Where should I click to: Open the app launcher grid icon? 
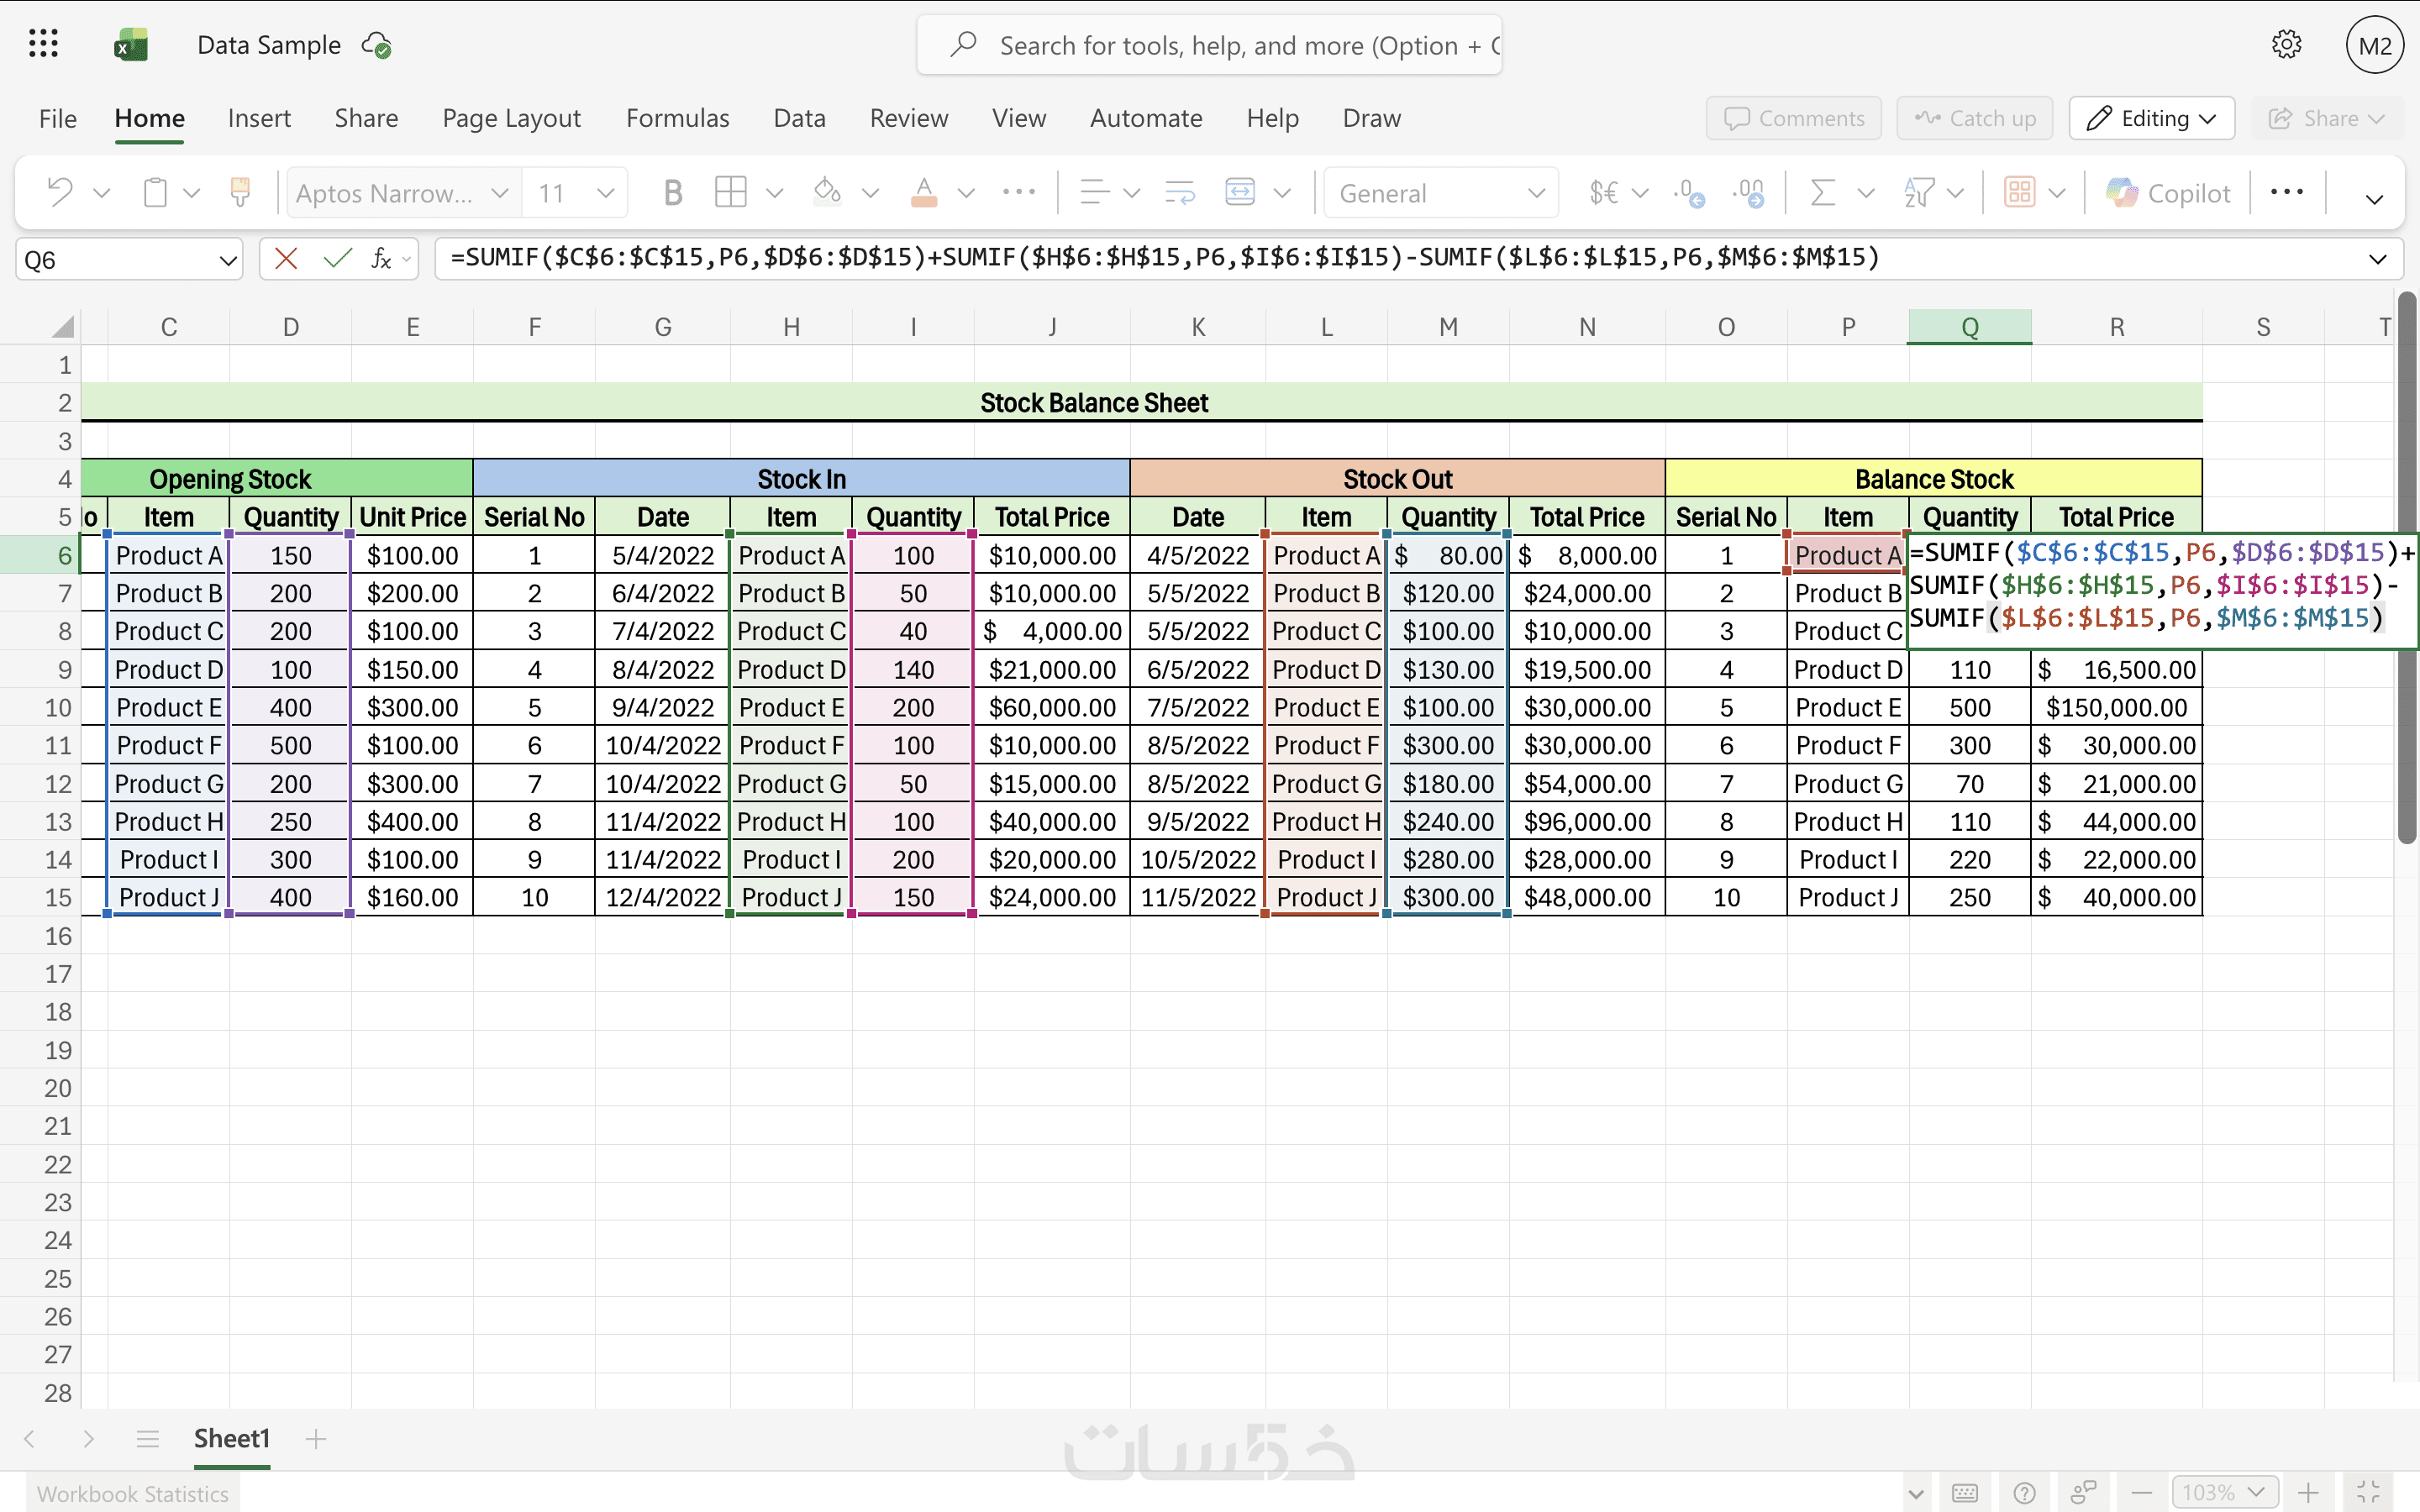click(x=43, y=44)
